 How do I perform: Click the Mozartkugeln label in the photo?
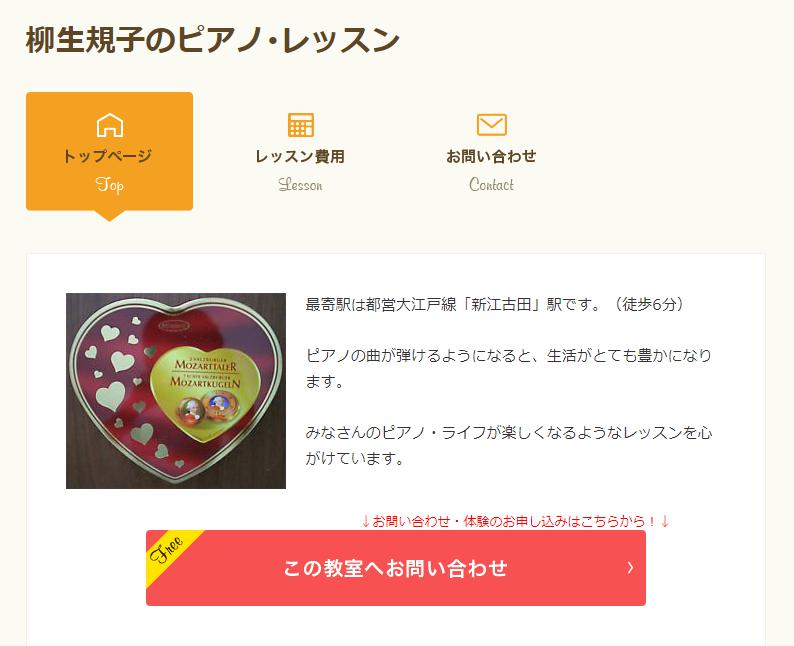point(205,382)
